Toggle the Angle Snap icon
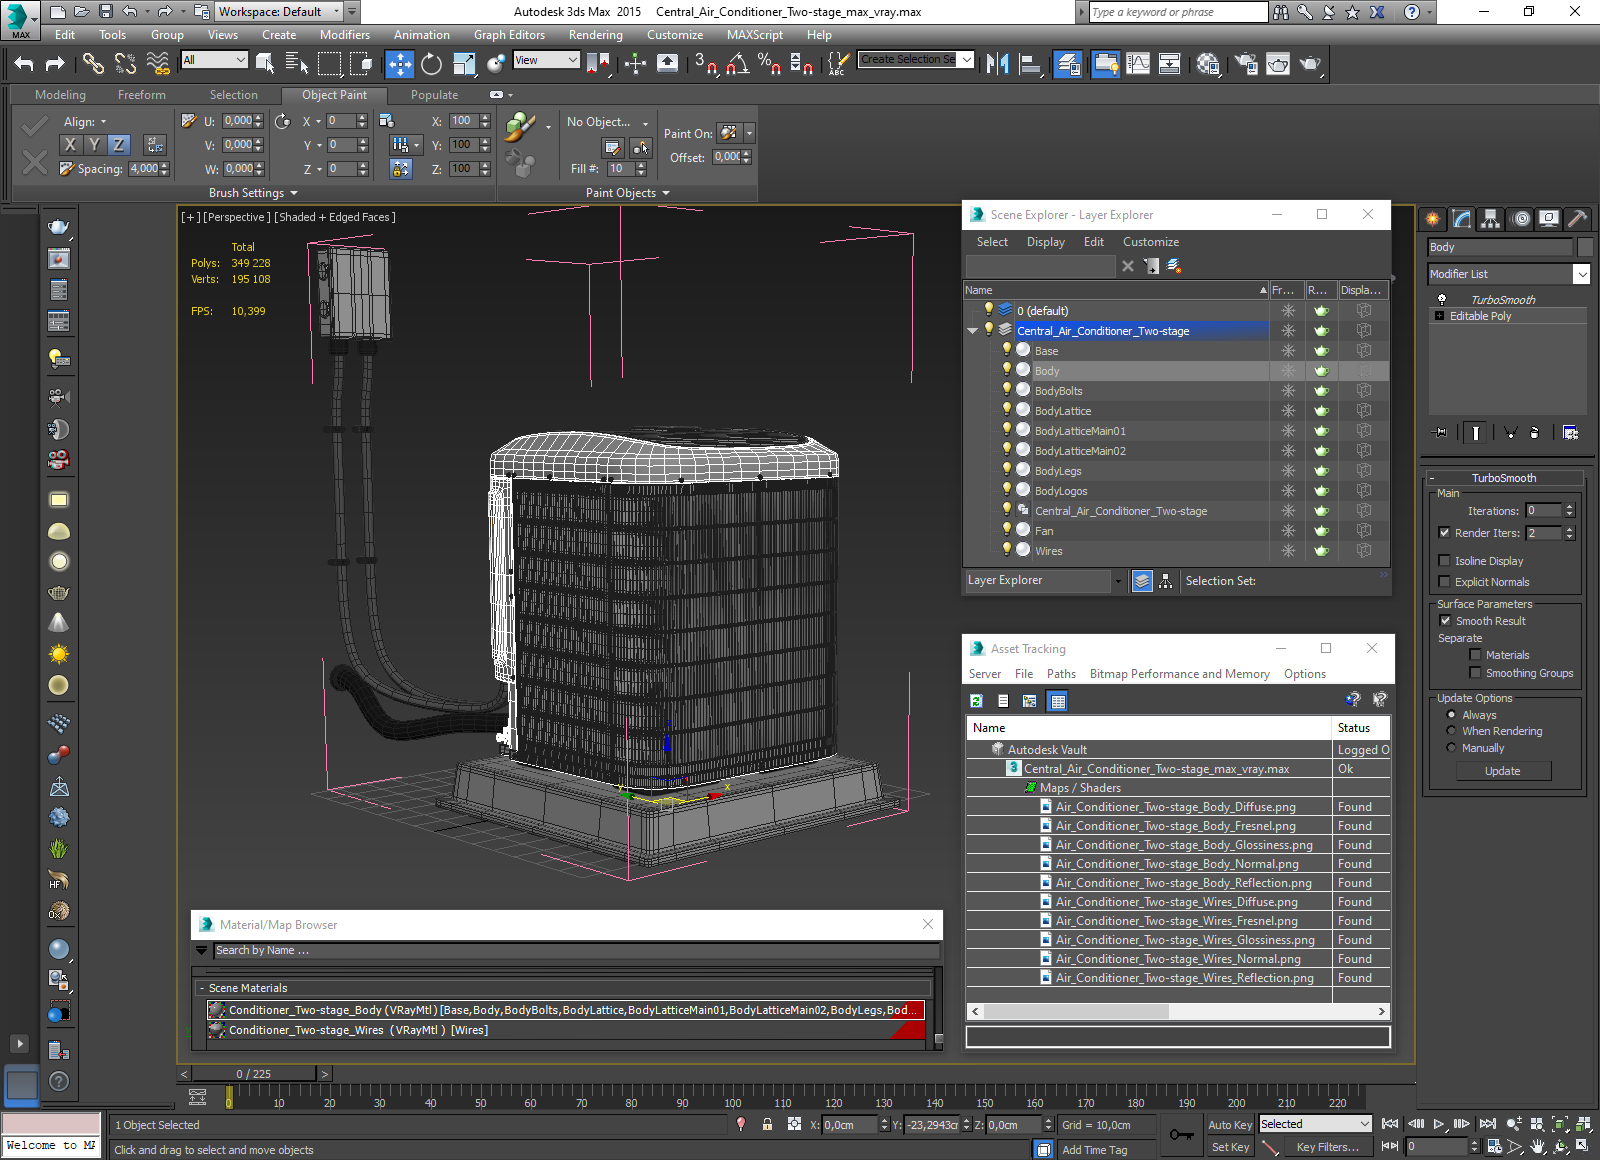Image resolution: width=1600 pixels, height=1160 pixels. pyautogui.click(x=737, y=64)
